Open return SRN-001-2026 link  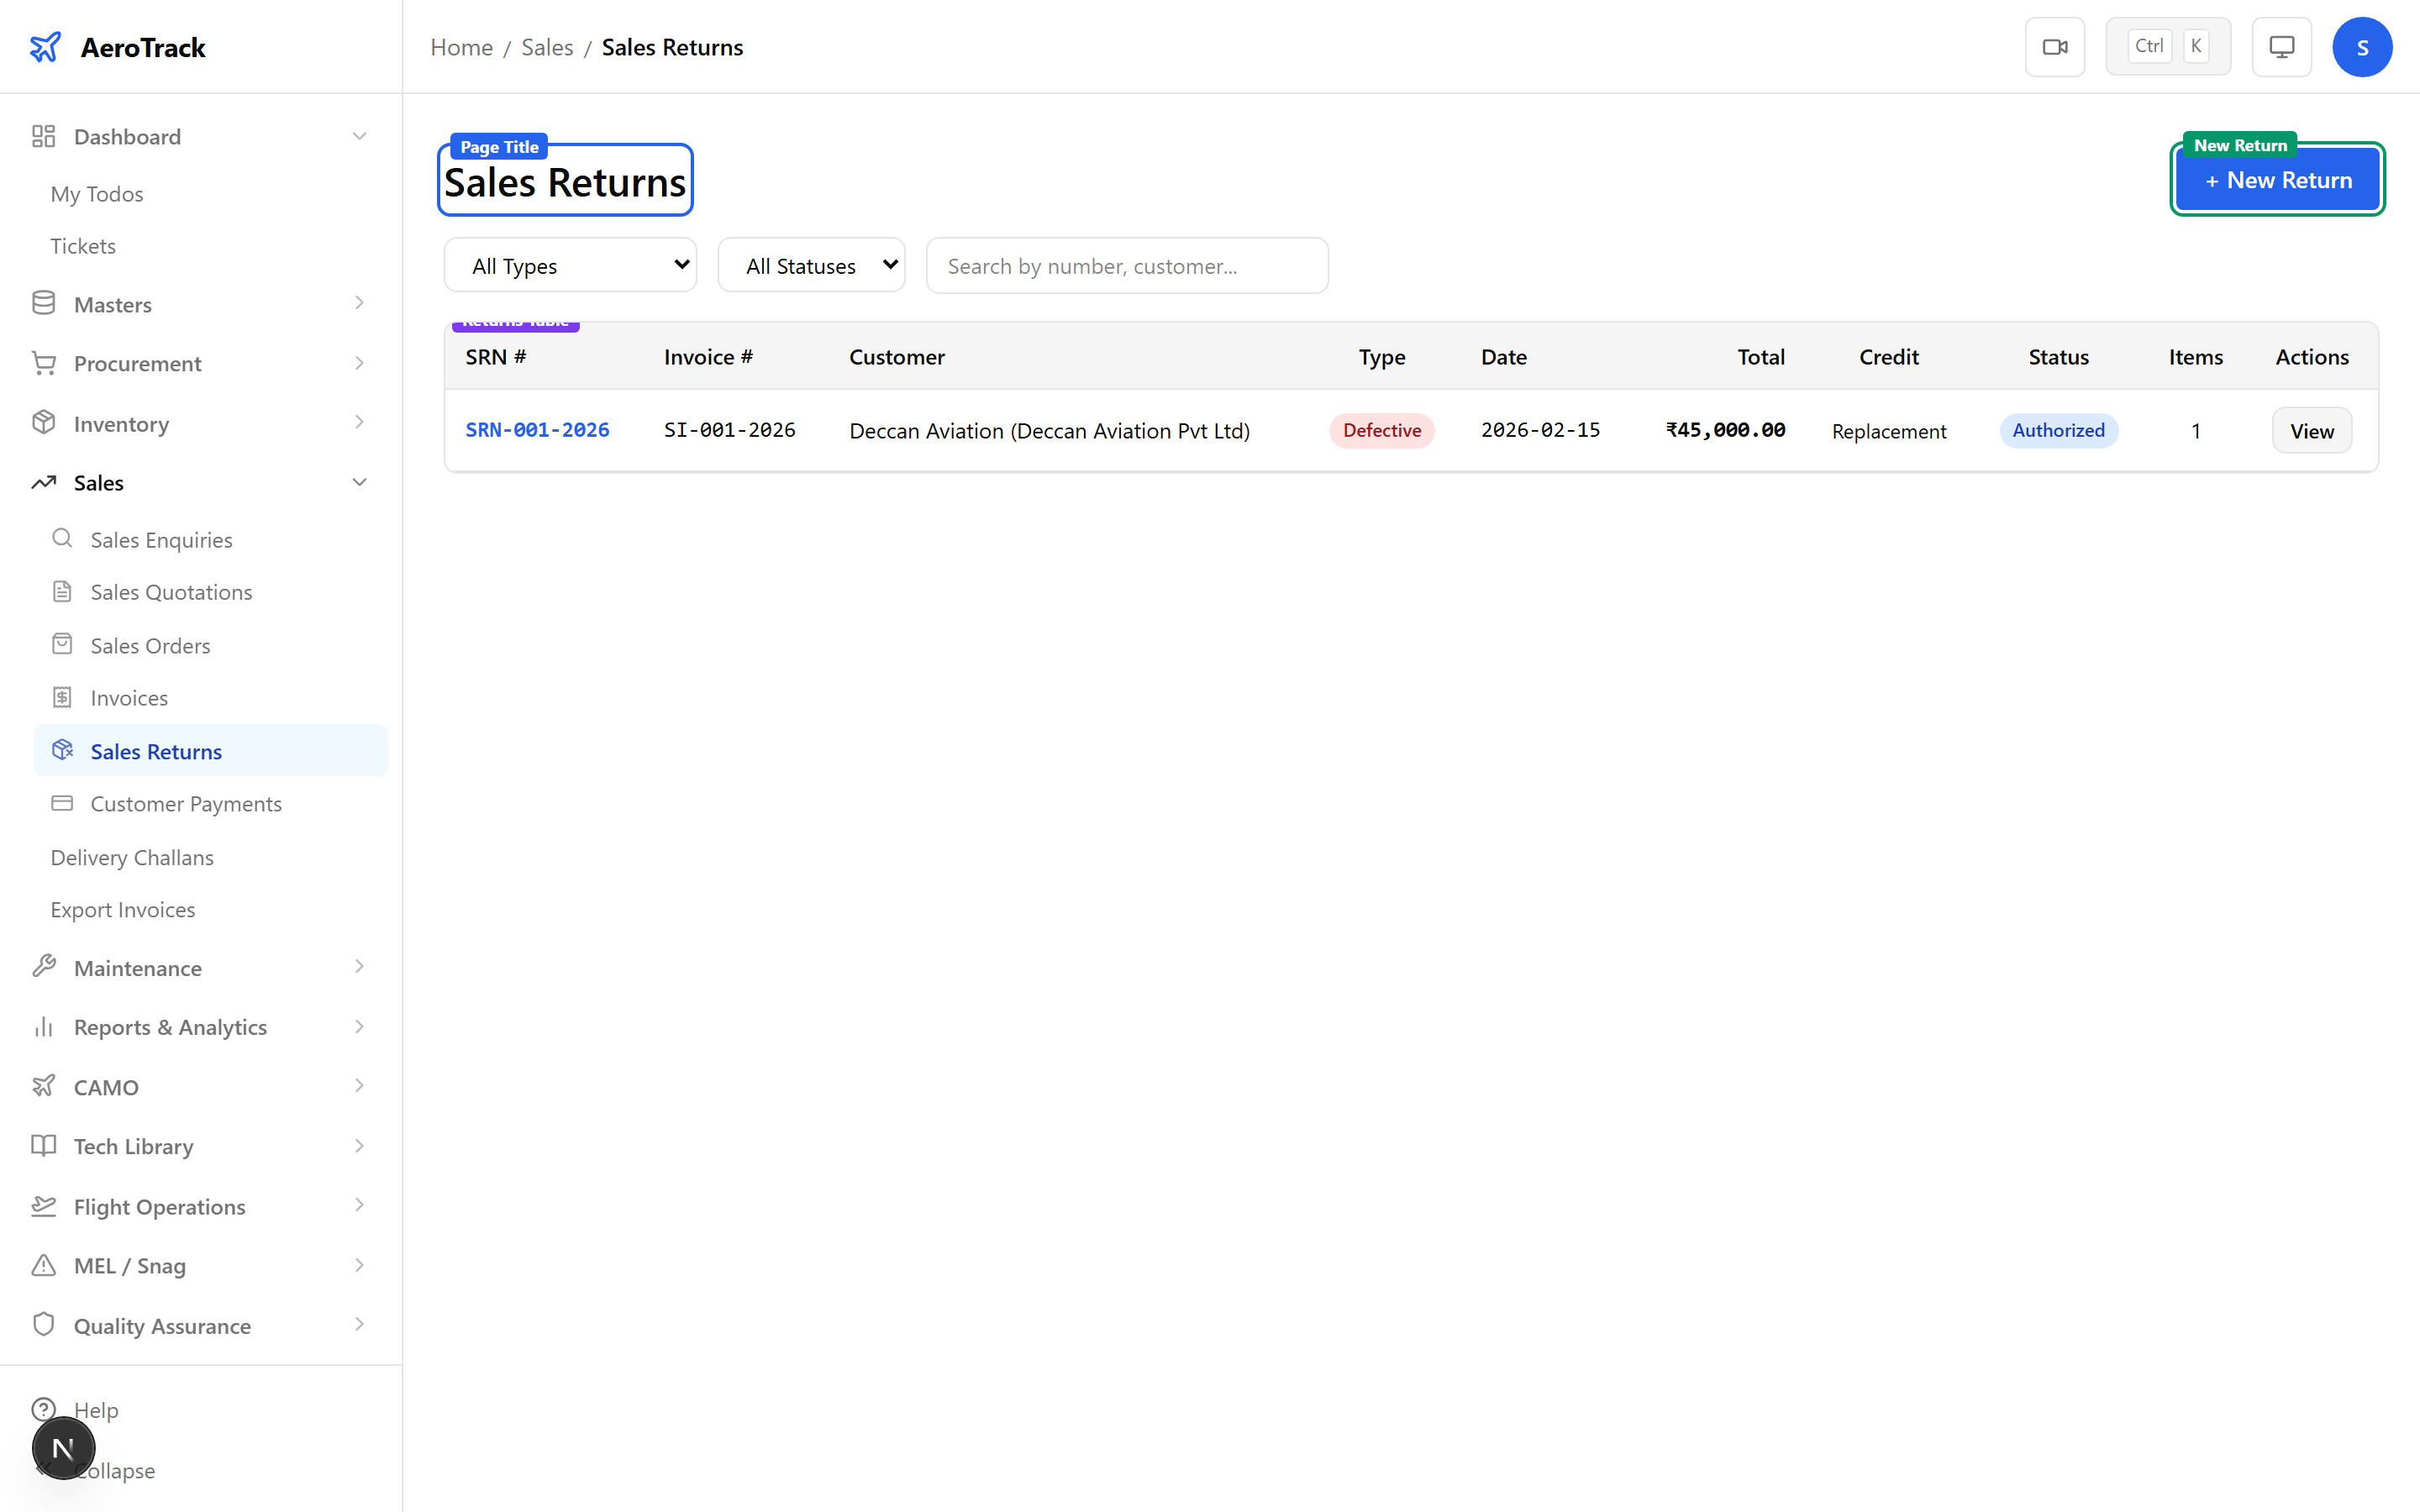pos(537,430)
